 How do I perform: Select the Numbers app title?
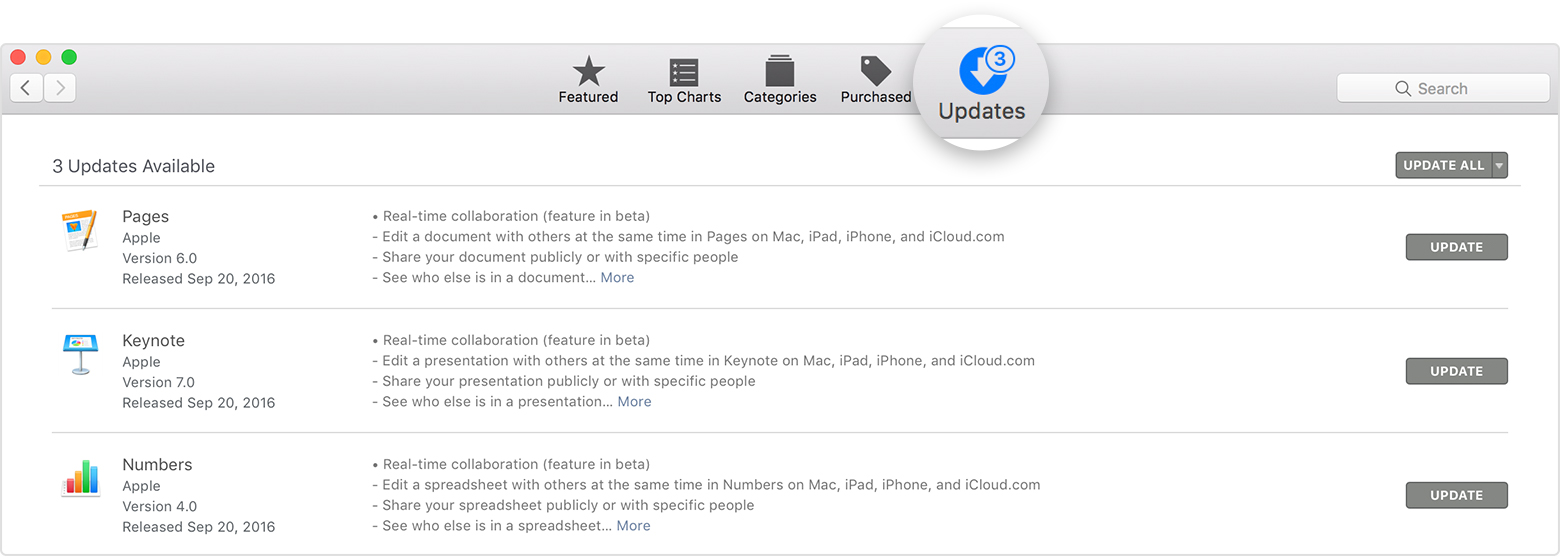[157, 465]
